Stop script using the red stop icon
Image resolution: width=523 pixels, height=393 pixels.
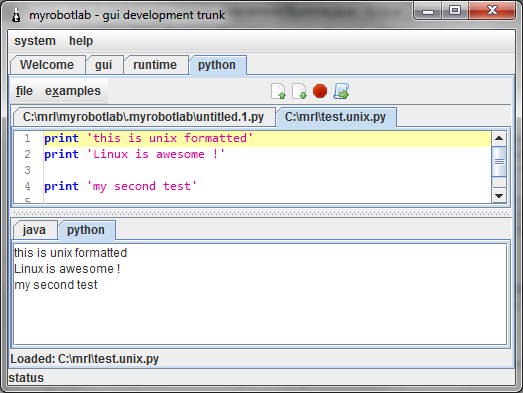click(320, 91)
